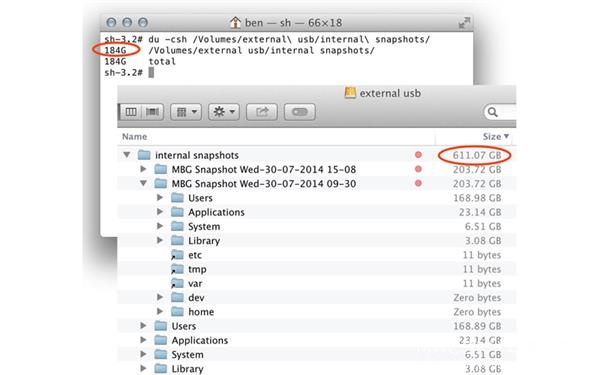This screenshot has height=375, width=600.
Task: Switch Finder to column view
Action: [131, 112]
